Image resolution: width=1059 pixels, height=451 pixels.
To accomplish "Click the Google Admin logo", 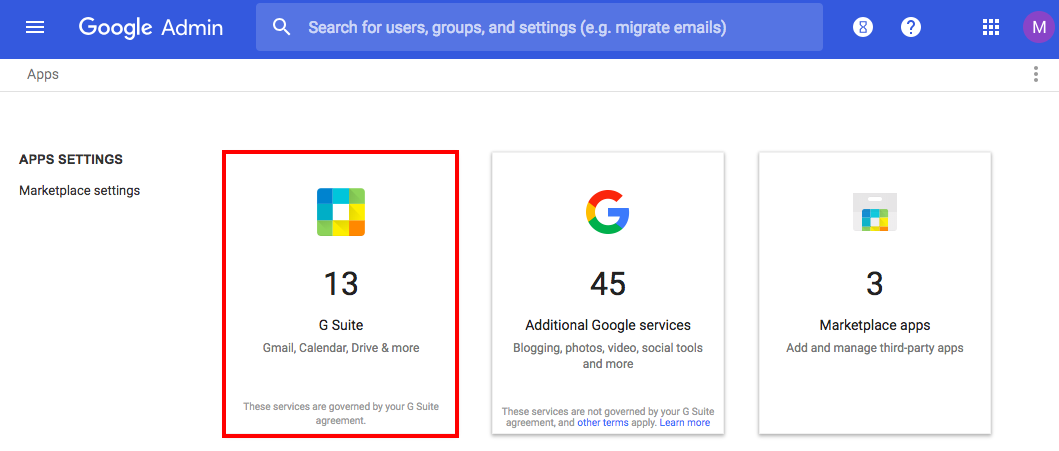I will pyautogui.click(x=151, y=28).
